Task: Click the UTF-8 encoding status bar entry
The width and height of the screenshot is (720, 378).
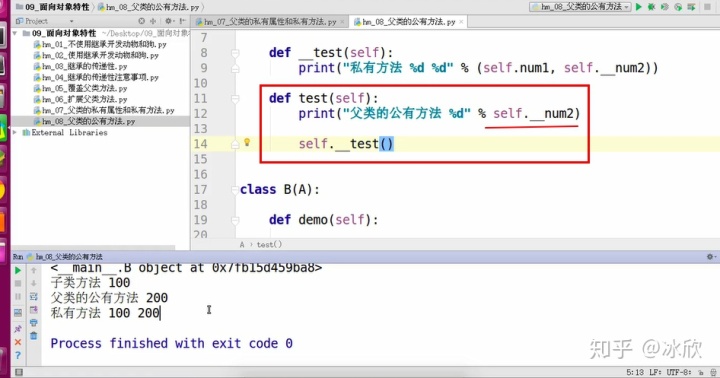Action: (x=678, y=372)
